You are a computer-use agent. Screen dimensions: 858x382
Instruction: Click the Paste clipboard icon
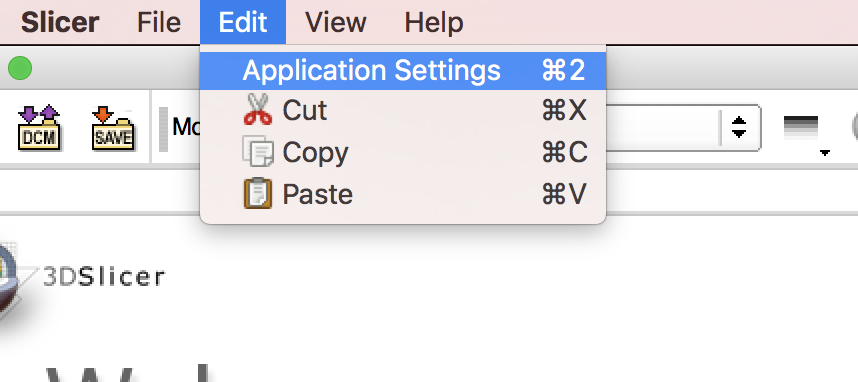click(258, 194)
